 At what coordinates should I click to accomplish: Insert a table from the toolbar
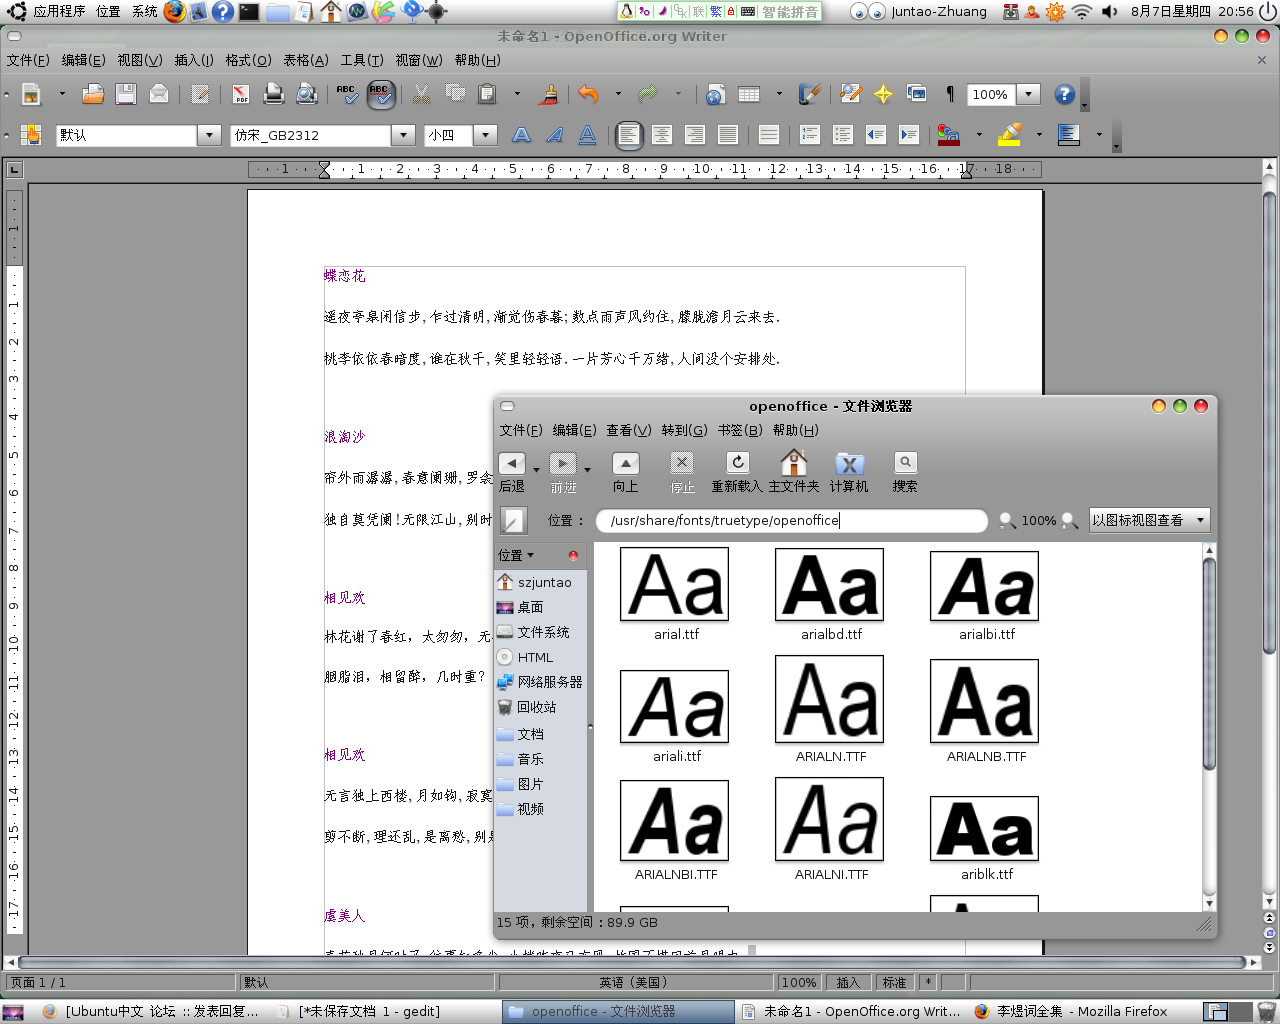coord(749,94)
